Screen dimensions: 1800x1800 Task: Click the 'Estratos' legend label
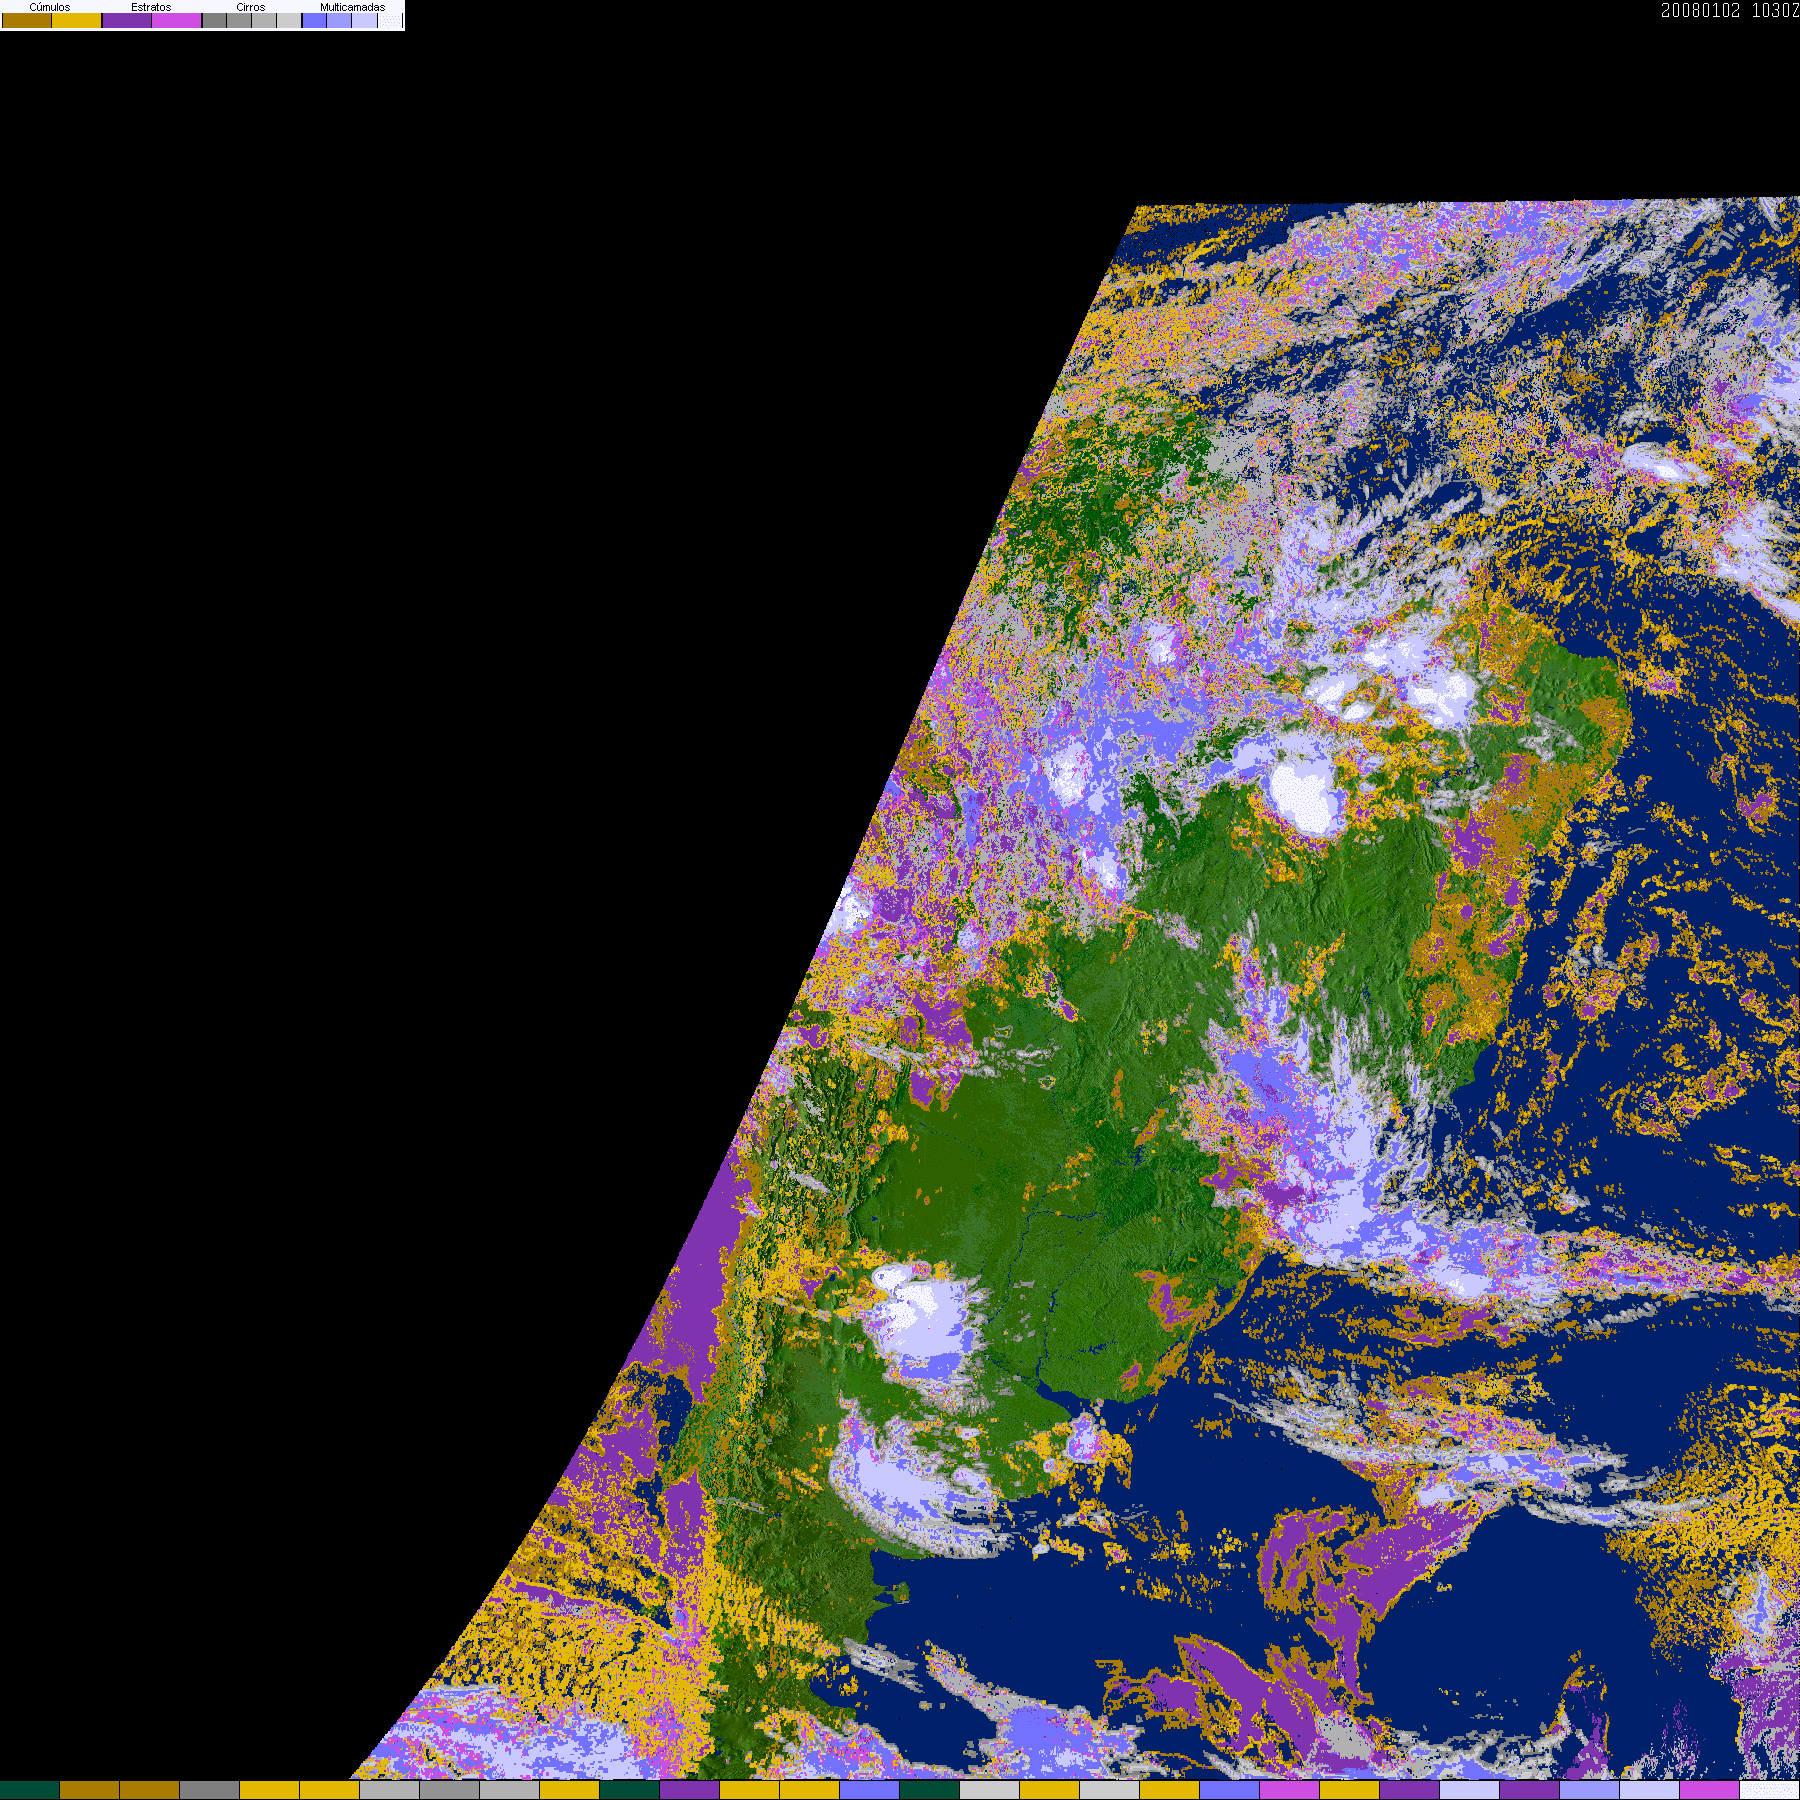coord(151,7)
